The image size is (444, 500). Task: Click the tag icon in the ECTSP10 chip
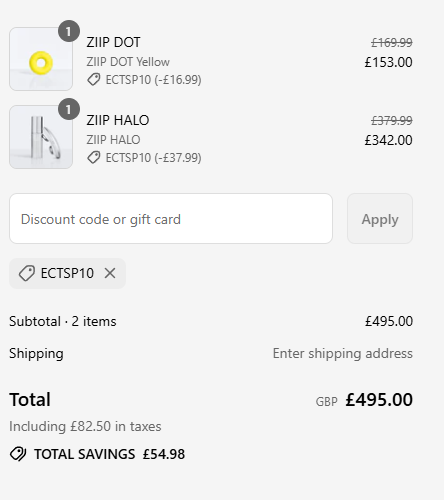click(27, 273)
